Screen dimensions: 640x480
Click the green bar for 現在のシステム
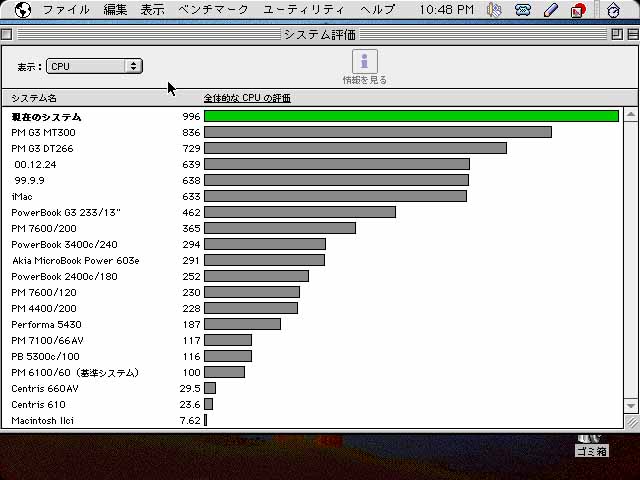(411, 116)
